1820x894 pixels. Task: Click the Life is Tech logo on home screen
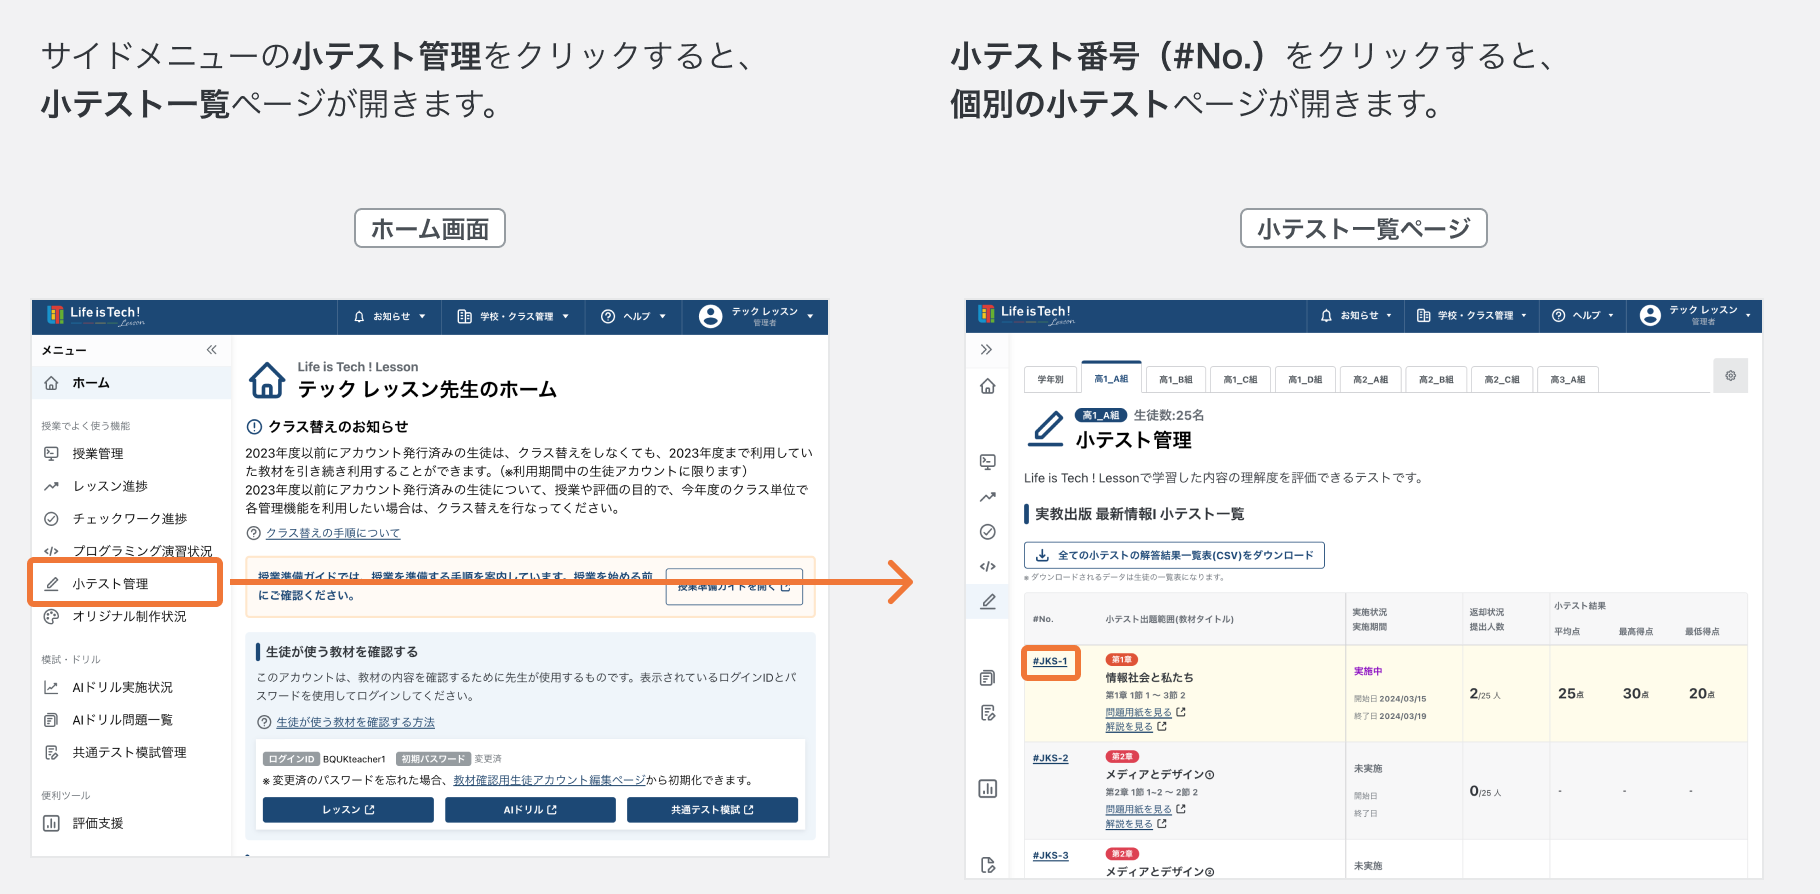click(x=95, y=316)
